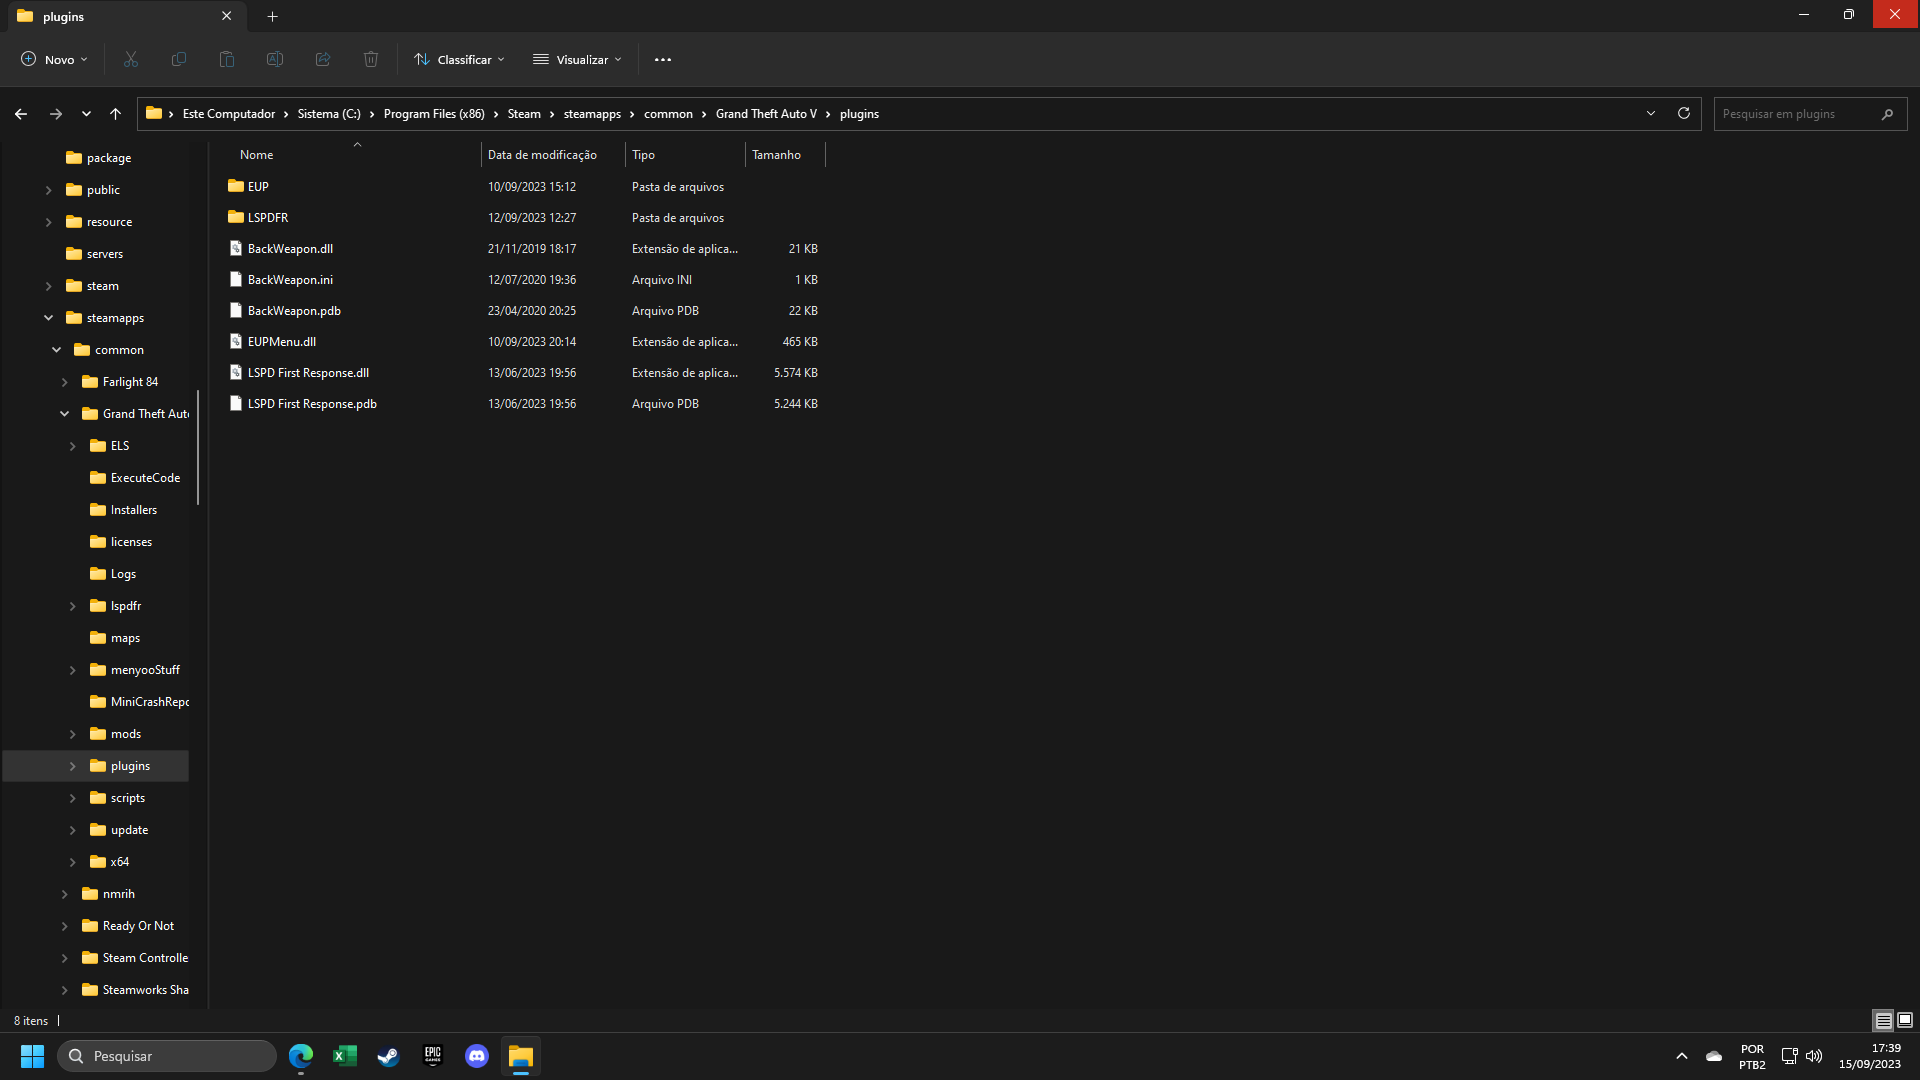Click the Cut scissors icon in toolbar
The image size is (1920, 1080).
tap(130, 60)
